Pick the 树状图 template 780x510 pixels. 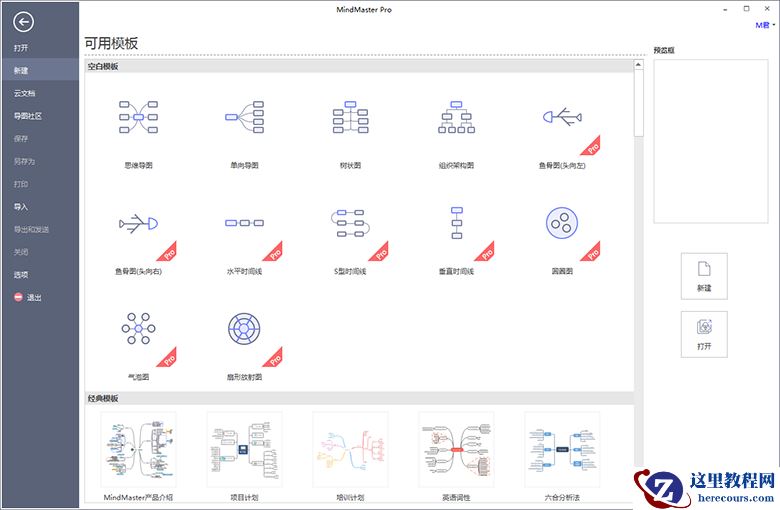coord(350,117)
